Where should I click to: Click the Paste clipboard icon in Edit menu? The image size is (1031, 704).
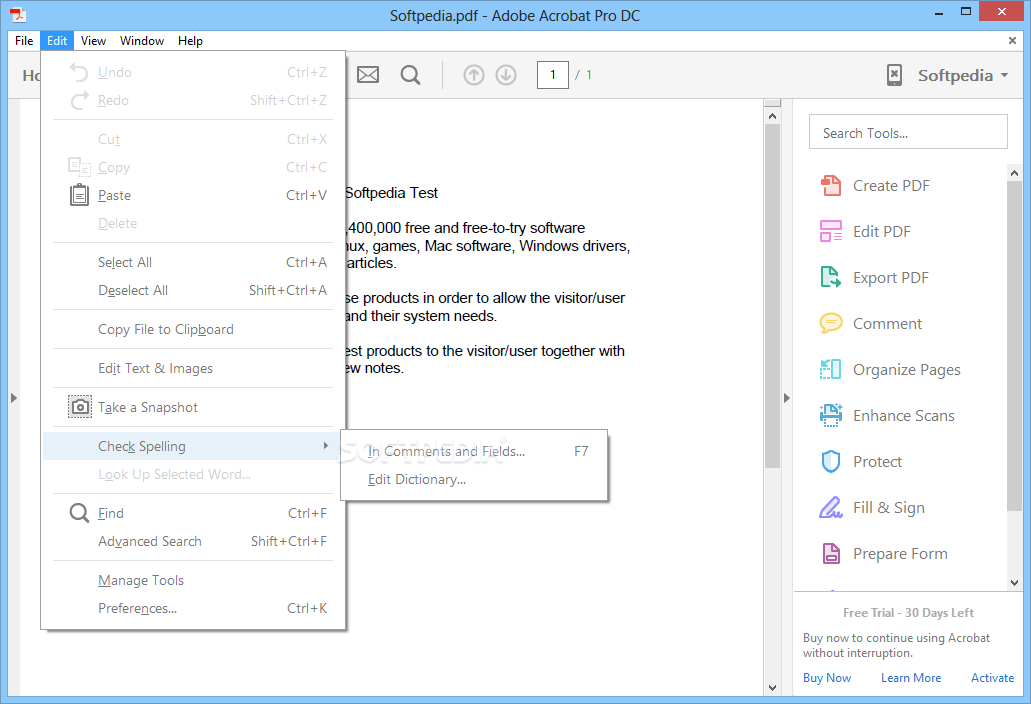point(80,195)
